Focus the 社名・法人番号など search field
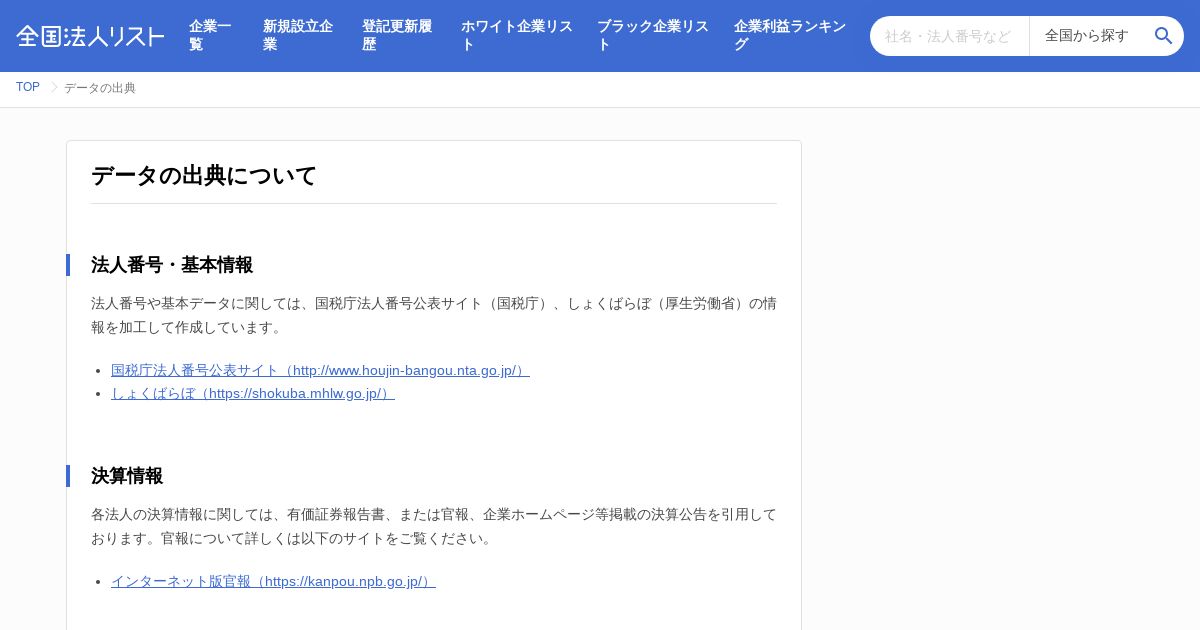Viewport: 1200px width, 630px height. pyautogui.click(x=949, y=36)
